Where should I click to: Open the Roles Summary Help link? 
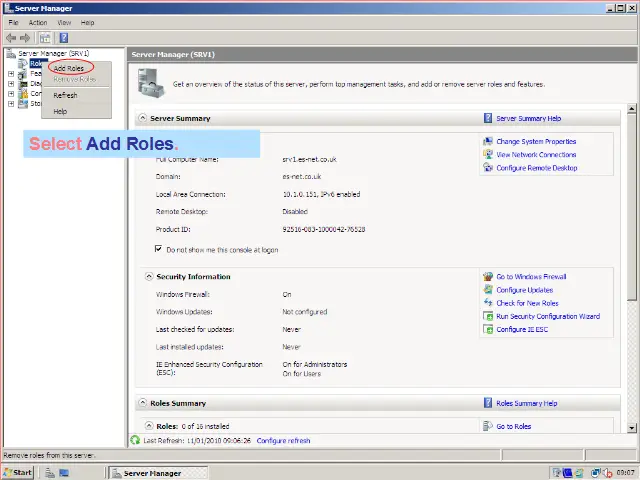pyautogui.click(x=527, y=403)
